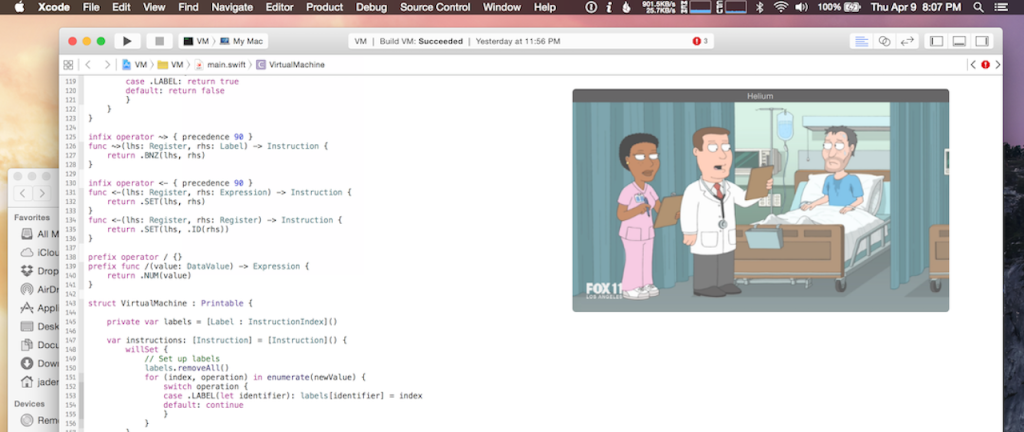Open the related items grid menu
The image size is (1024, 432).
68,65
